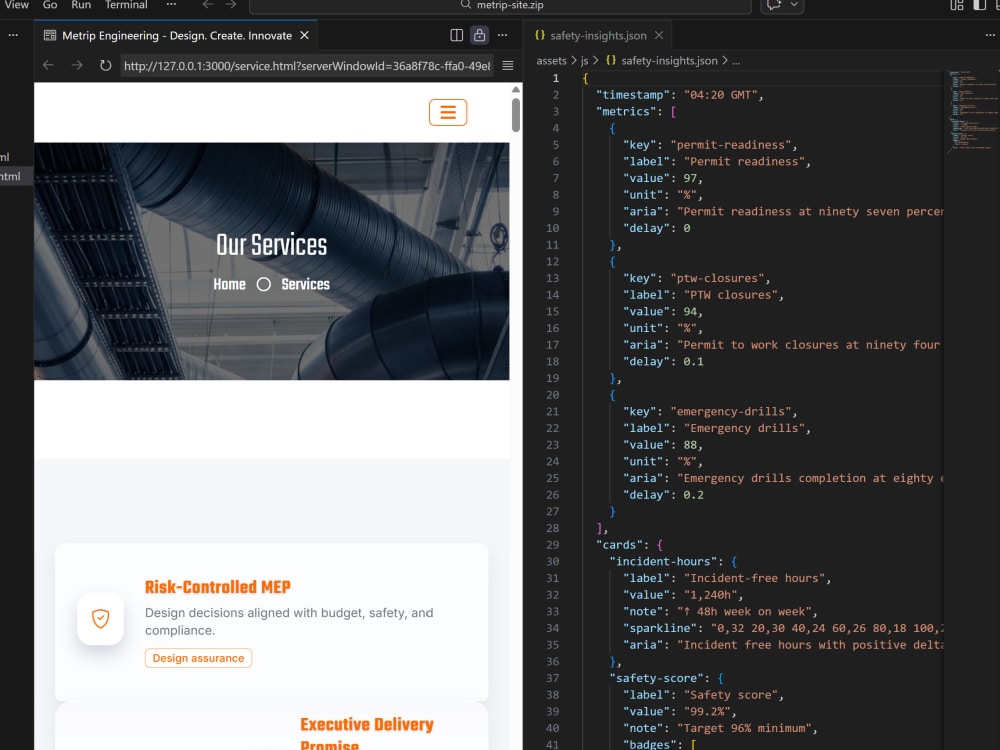Click the "timestamp" key on line 2
1000x750 pixels.
(633, 95)
